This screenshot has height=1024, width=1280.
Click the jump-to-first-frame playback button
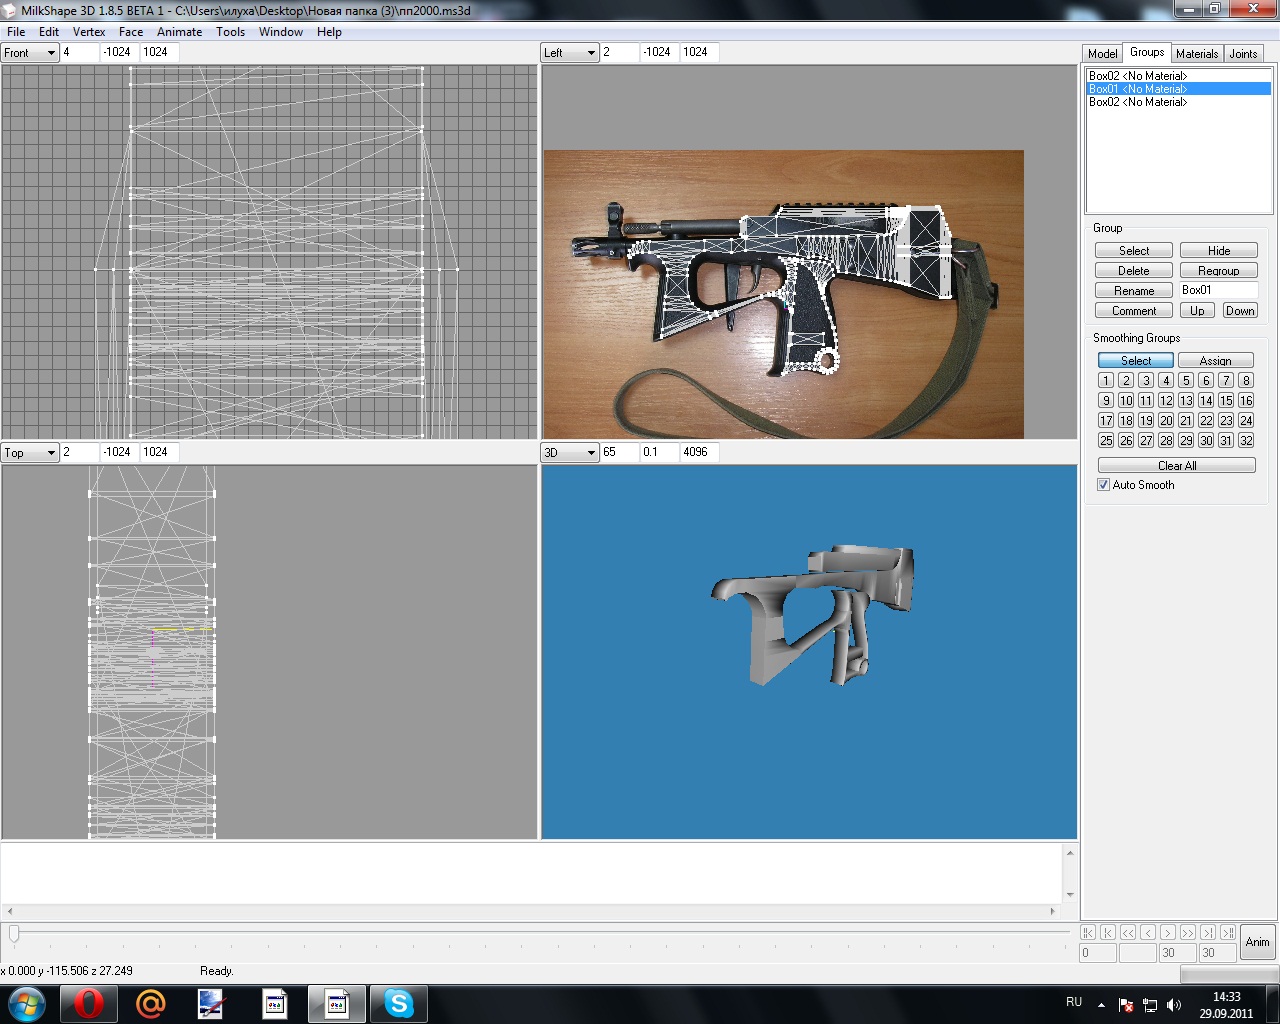coord(1088,932)
